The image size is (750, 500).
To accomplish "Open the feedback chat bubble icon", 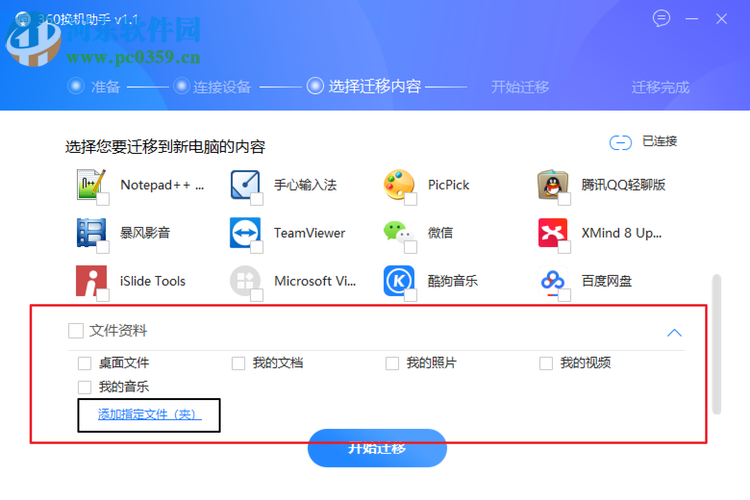I will click(661, 19).
